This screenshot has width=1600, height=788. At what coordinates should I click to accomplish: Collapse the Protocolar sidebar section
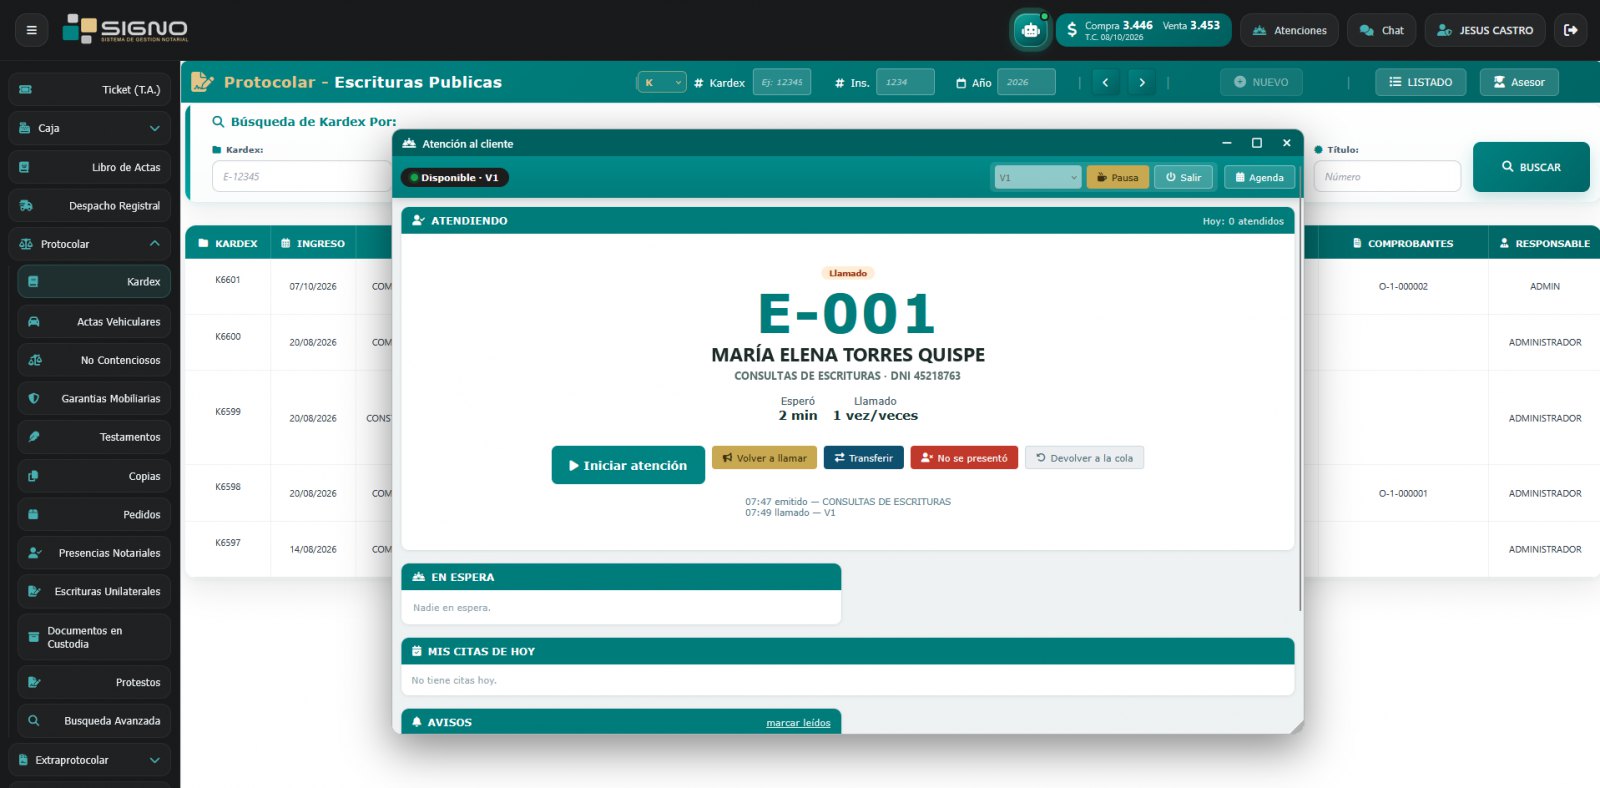coord(89,244)
